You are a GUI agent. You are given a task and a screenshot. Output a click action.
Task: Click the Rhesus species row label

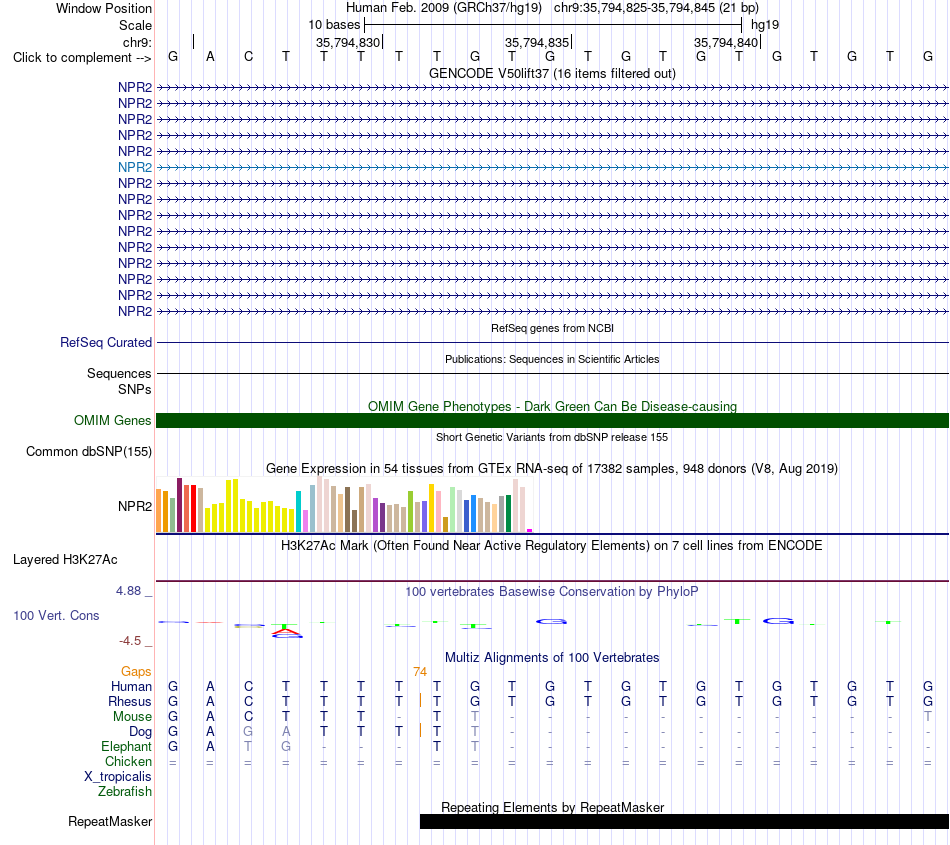click(x=130, y=701)
